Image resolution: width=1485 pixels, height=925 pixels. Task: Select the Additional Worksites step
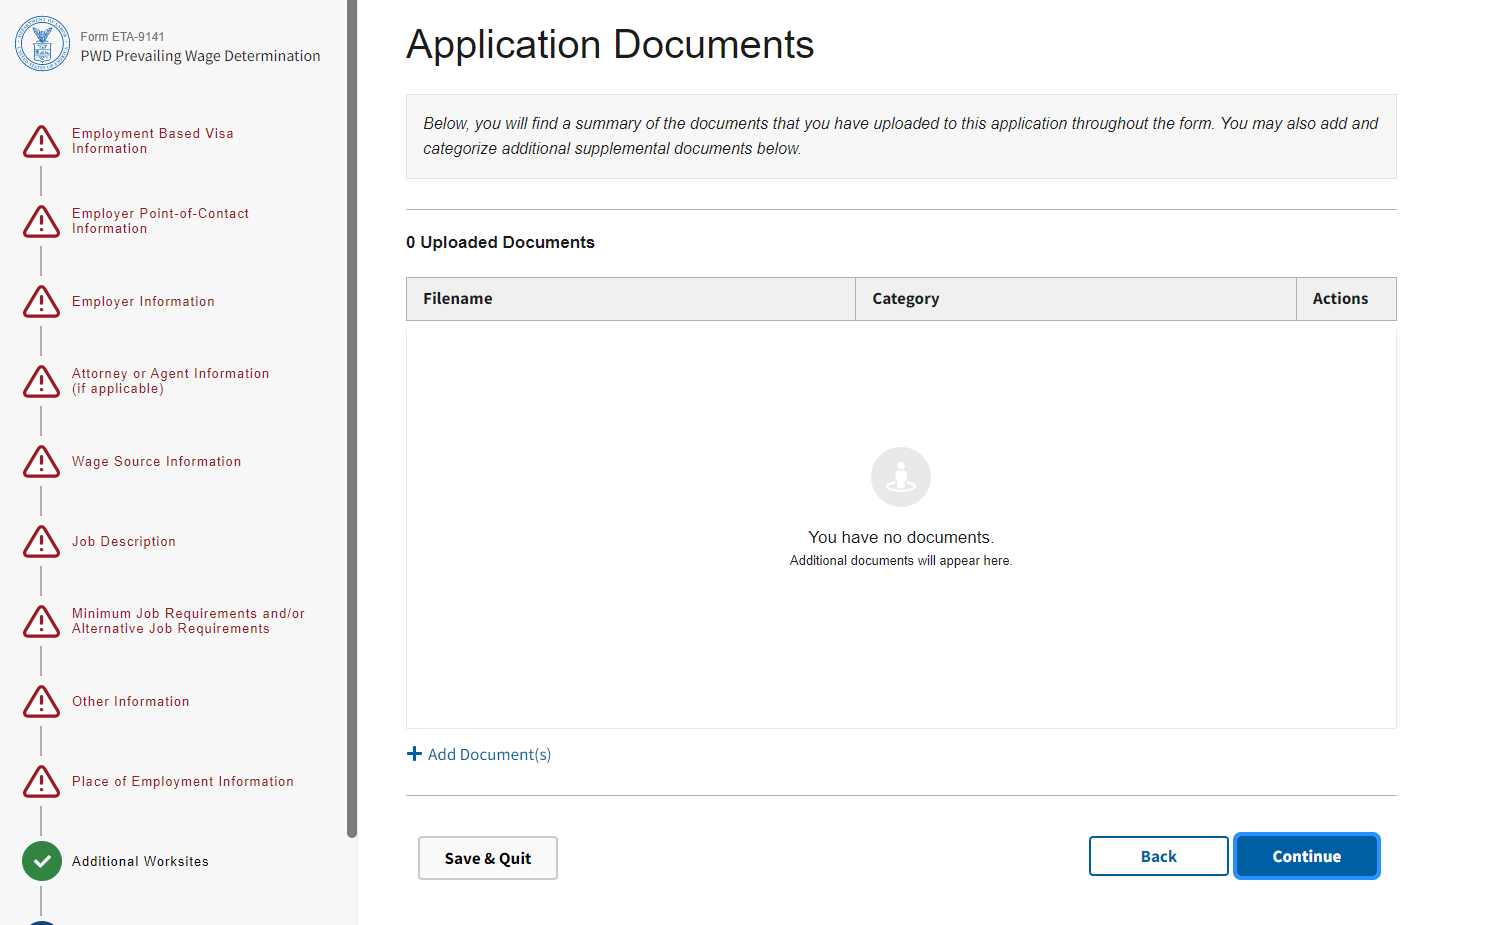pos(140,861)
